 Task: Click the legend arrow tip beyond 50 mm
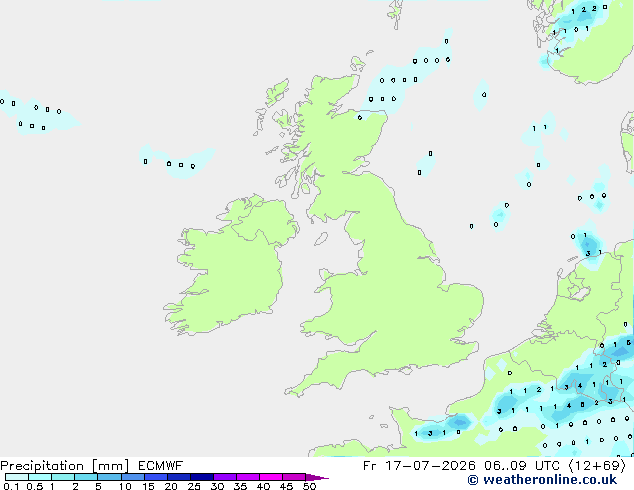pyautogui.click(x=317, y=477)
